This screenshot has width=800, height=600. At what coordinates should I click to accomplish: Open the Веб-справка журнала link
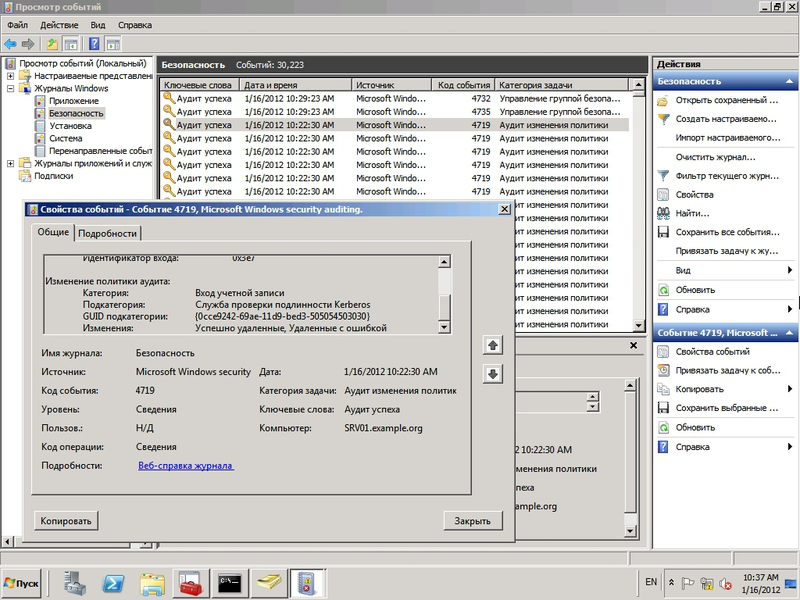[x=186, y=466]
